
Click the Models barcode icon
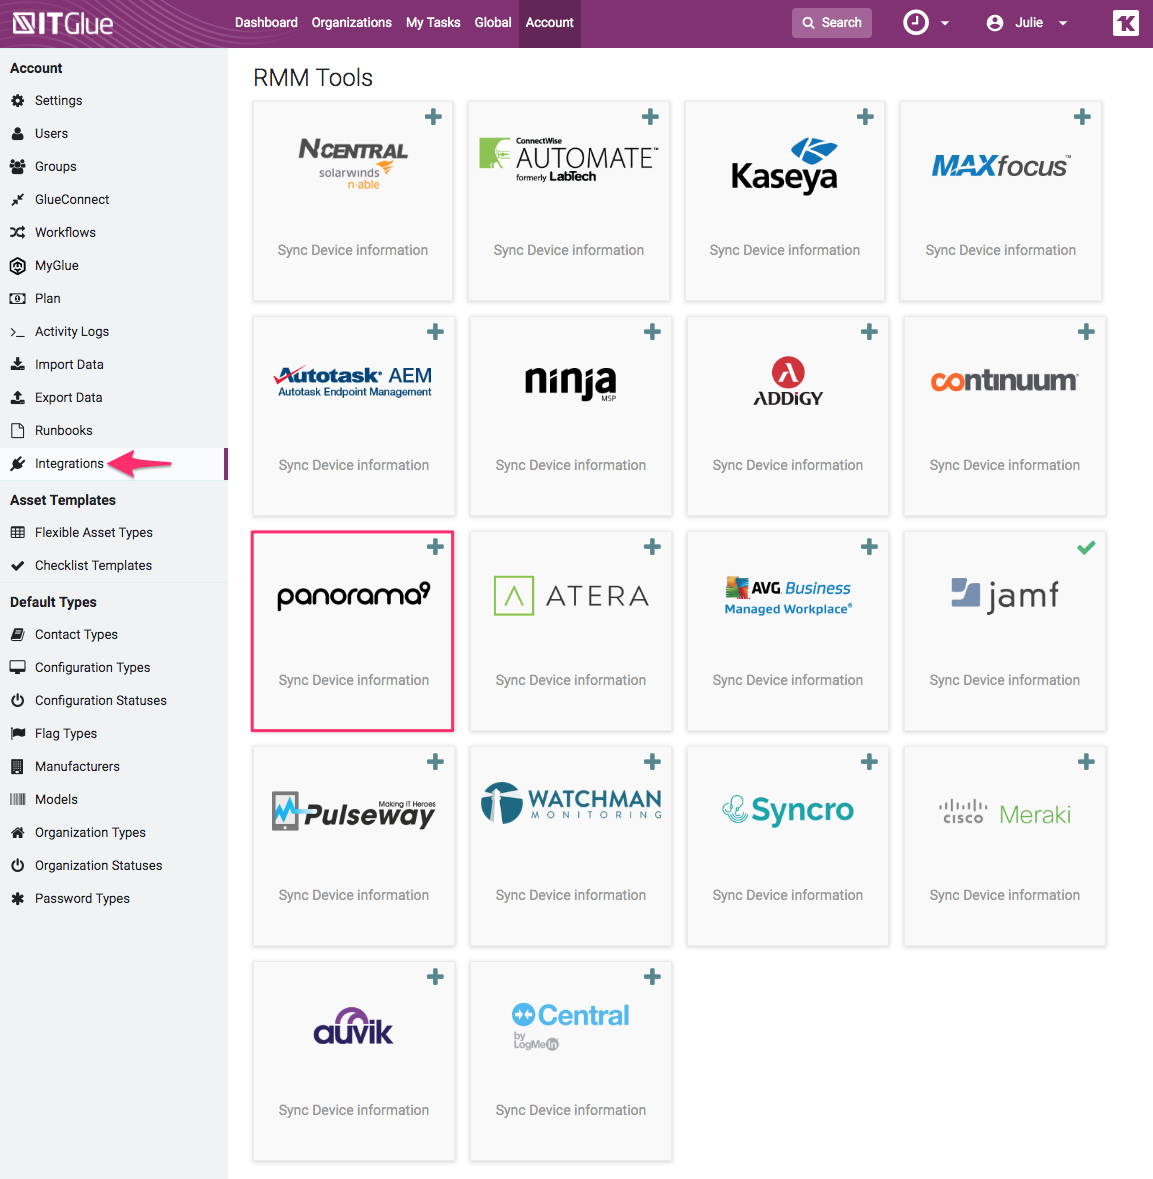pos(18,799)
